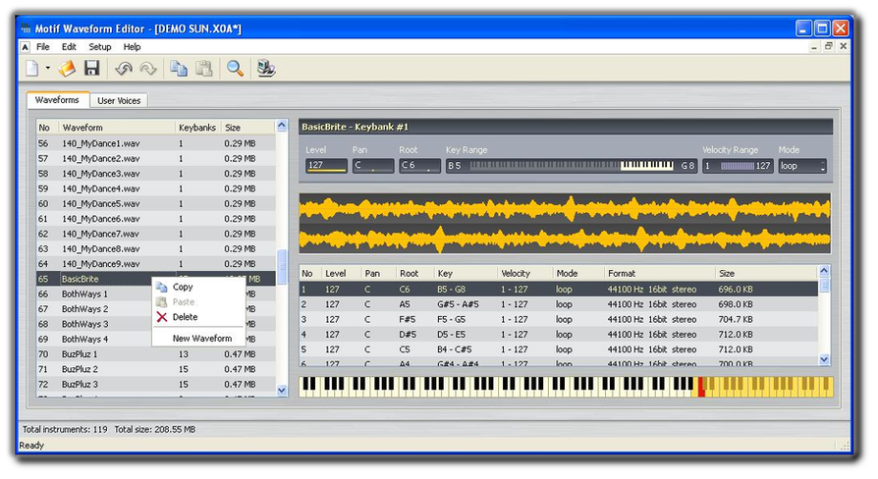Switch to the User Voices tab
The width and height of the screenshot is (878, 479).
pyautogui.click(x=119, y=101)
